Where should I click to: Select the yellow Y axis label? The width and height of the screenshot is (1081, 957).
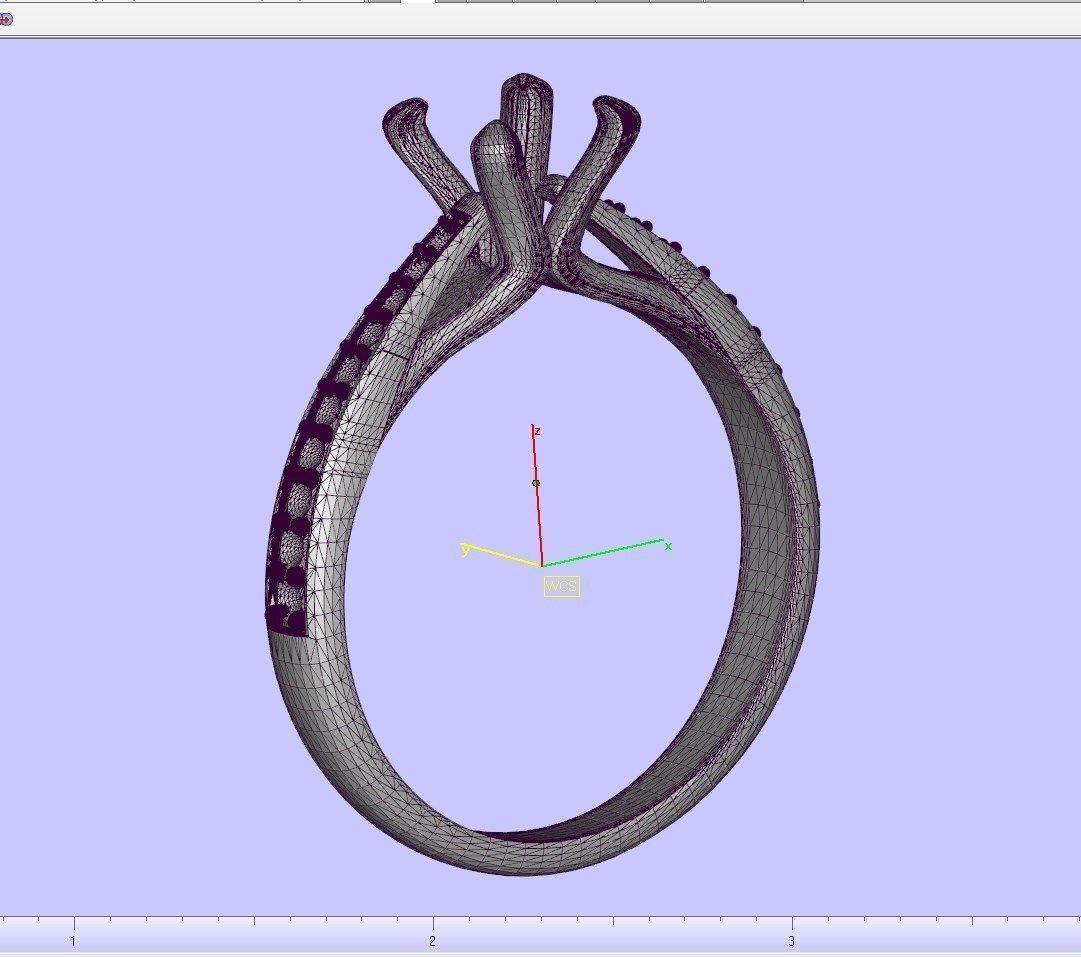click(466, 550)
